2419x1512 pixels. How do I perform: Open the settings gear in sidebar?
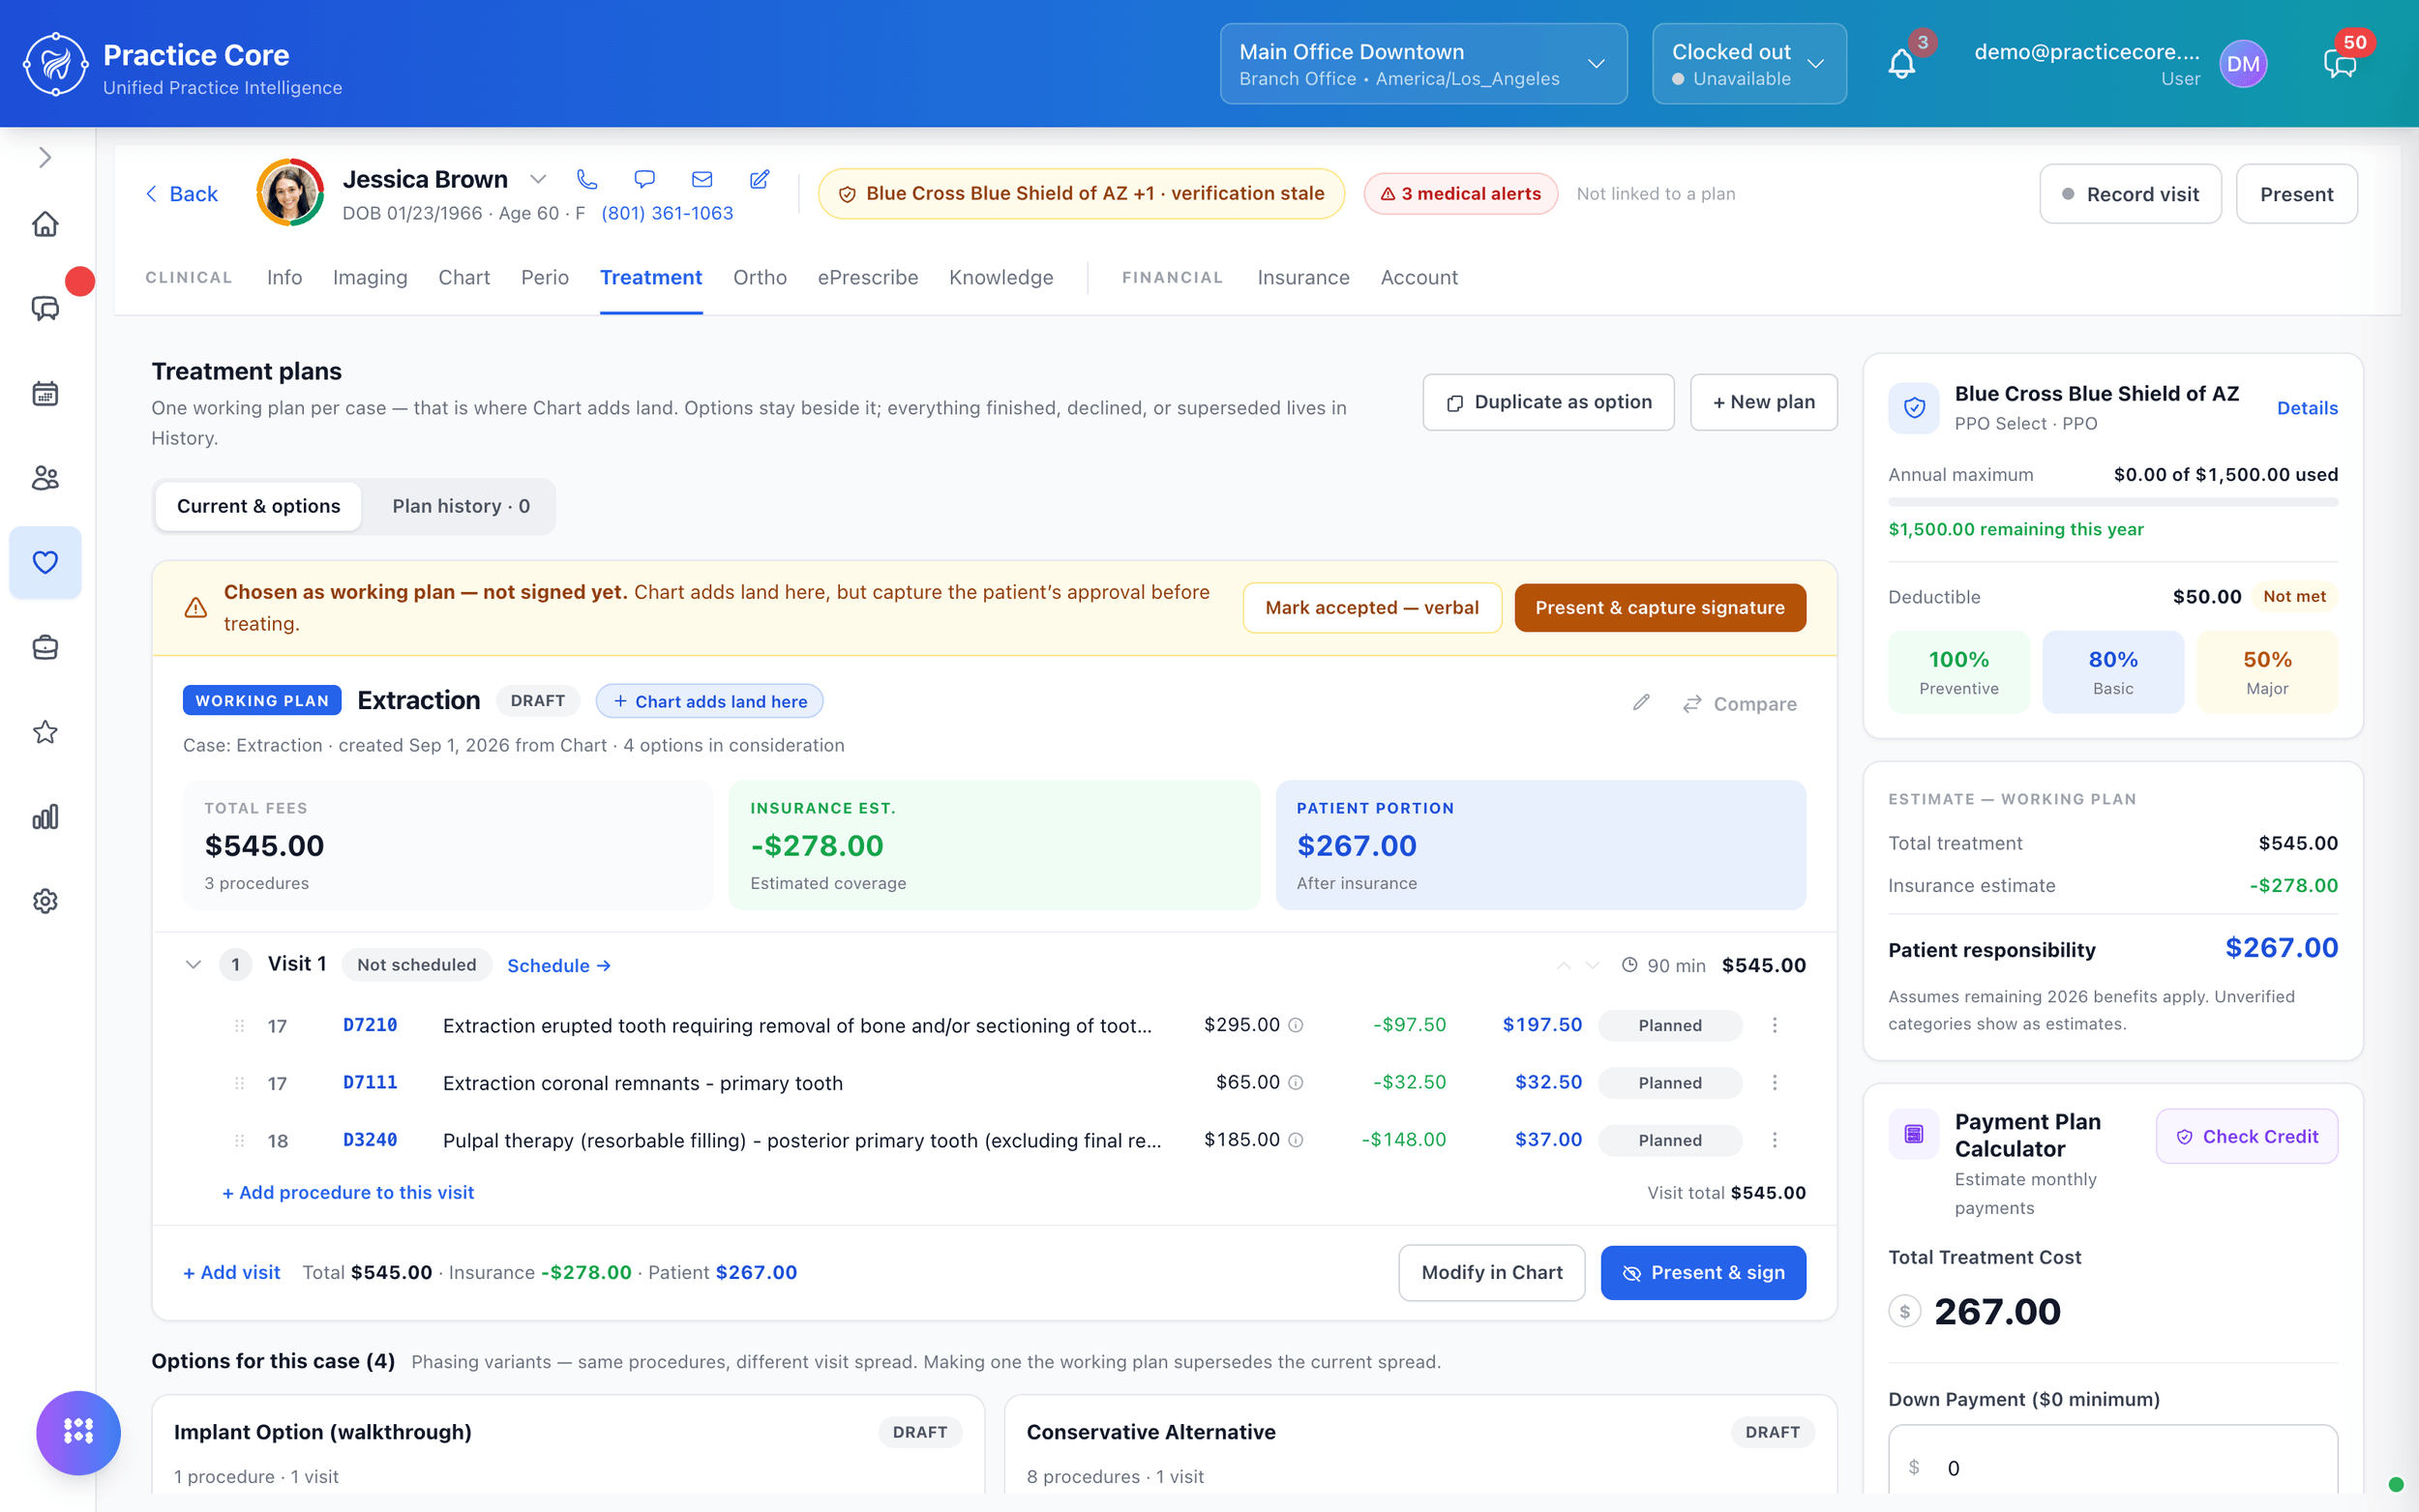[45, 901]
